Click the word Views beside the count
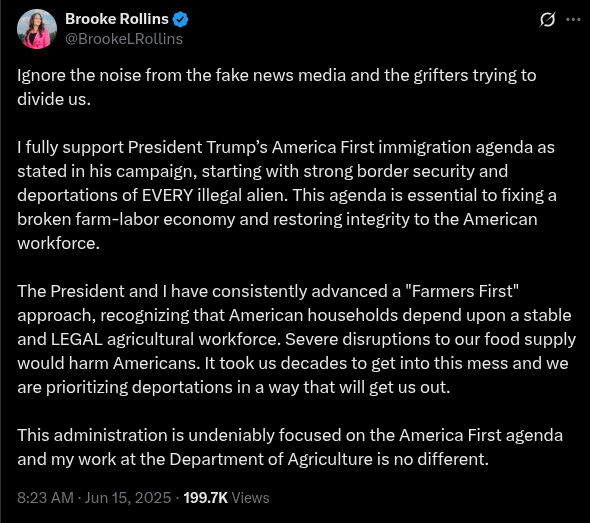Screen dimensions: 590x523 point(250,497)
